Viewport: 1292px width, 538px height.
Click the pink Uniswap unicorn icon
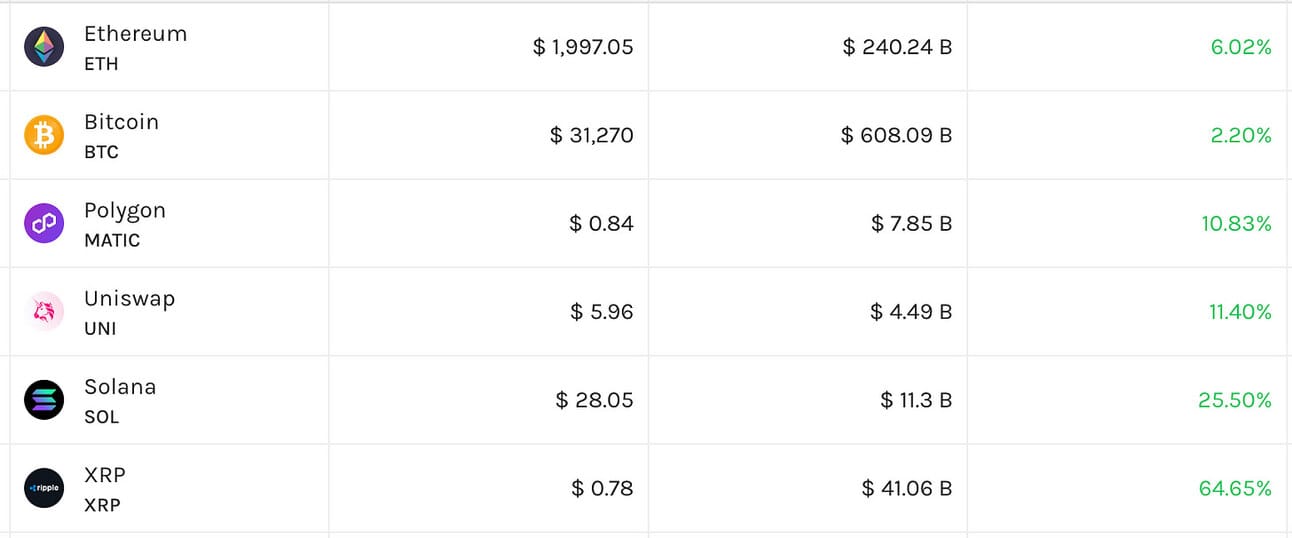[x=44, y=312]
